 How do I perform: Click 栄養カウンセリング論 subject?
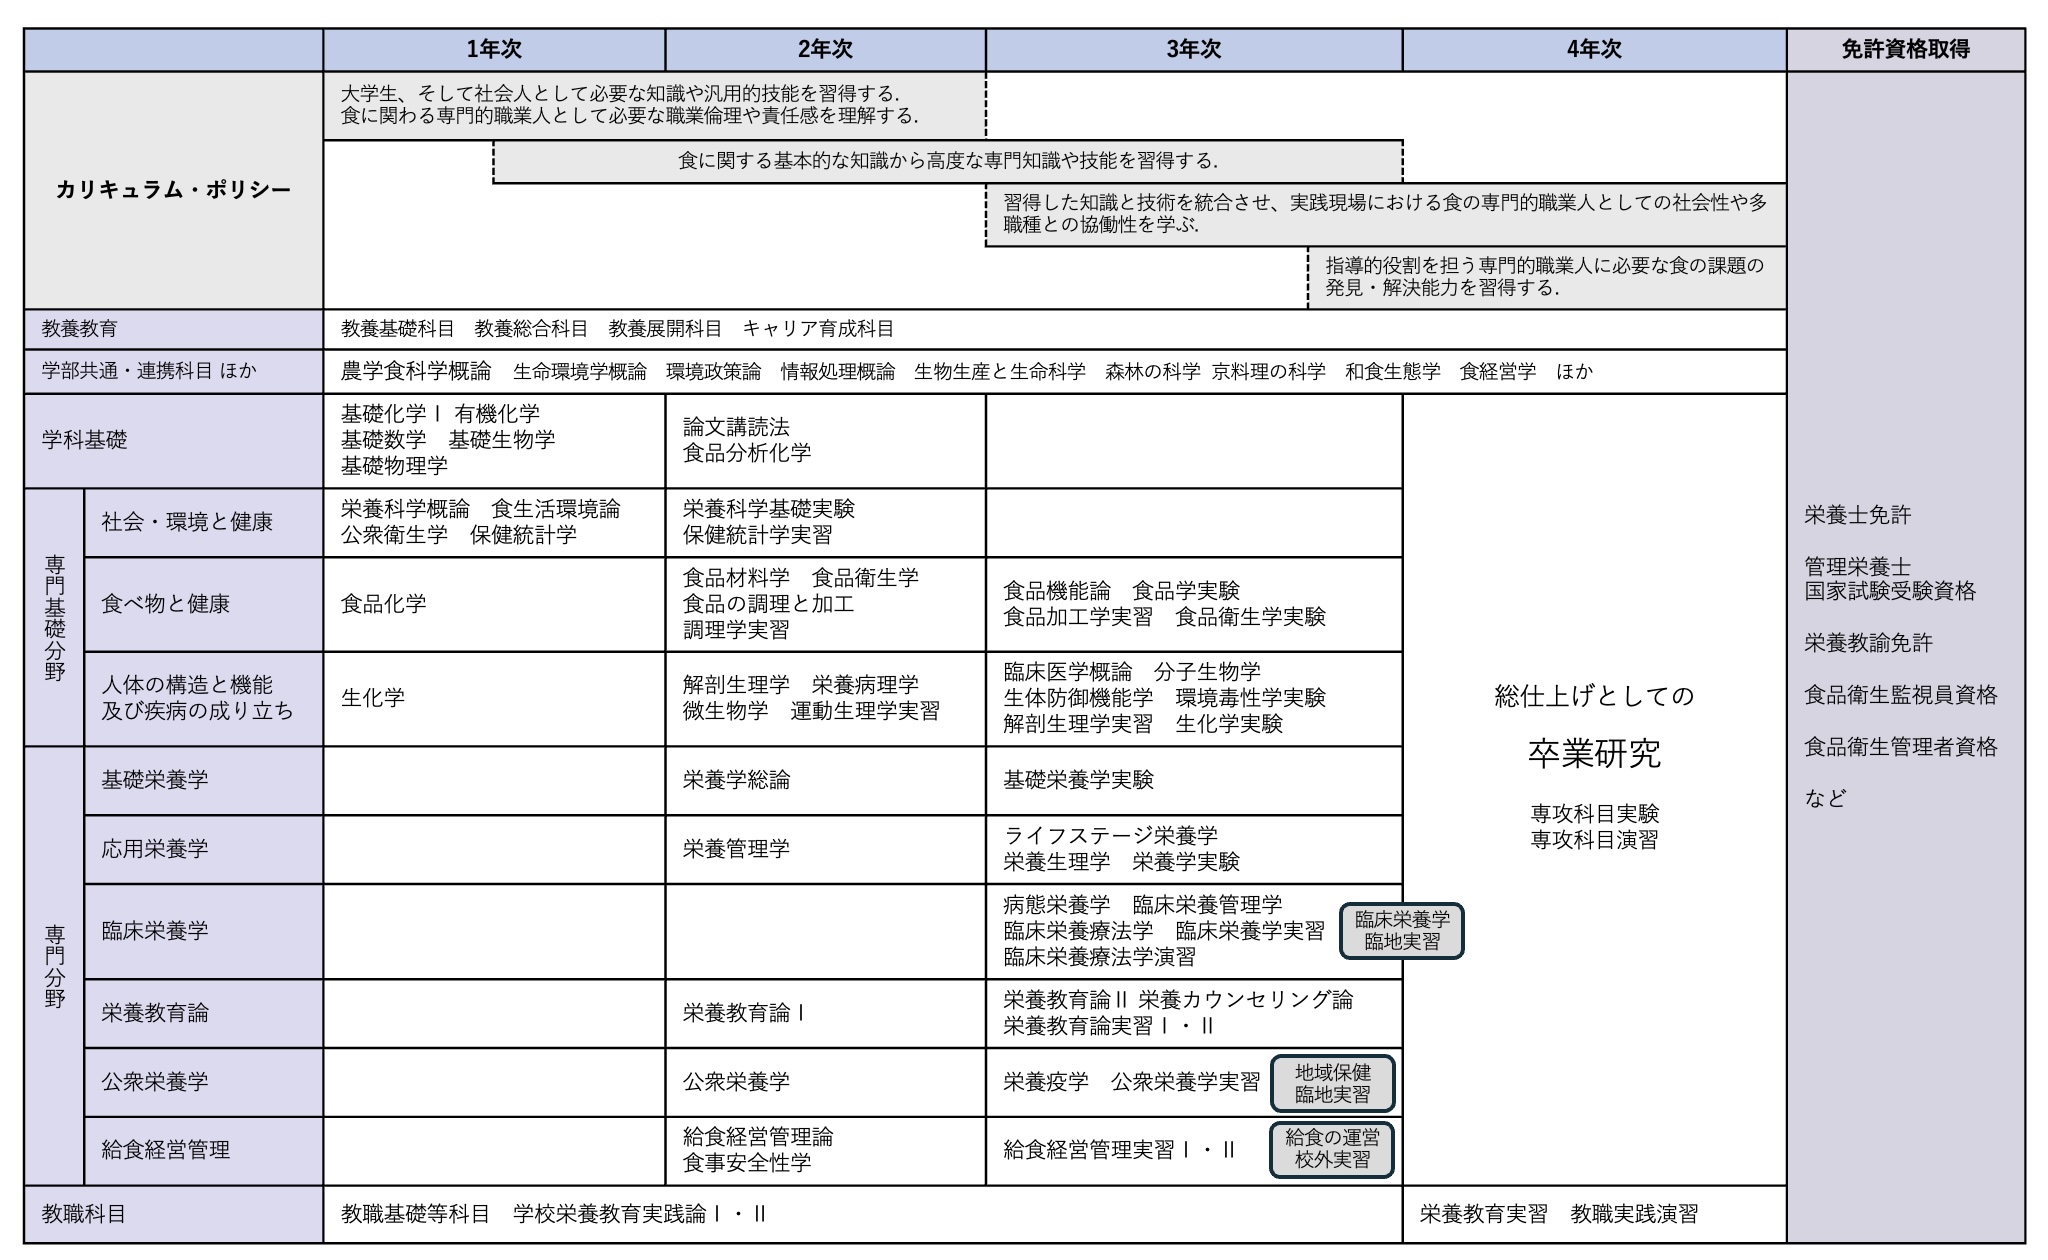[1245, 1000]
